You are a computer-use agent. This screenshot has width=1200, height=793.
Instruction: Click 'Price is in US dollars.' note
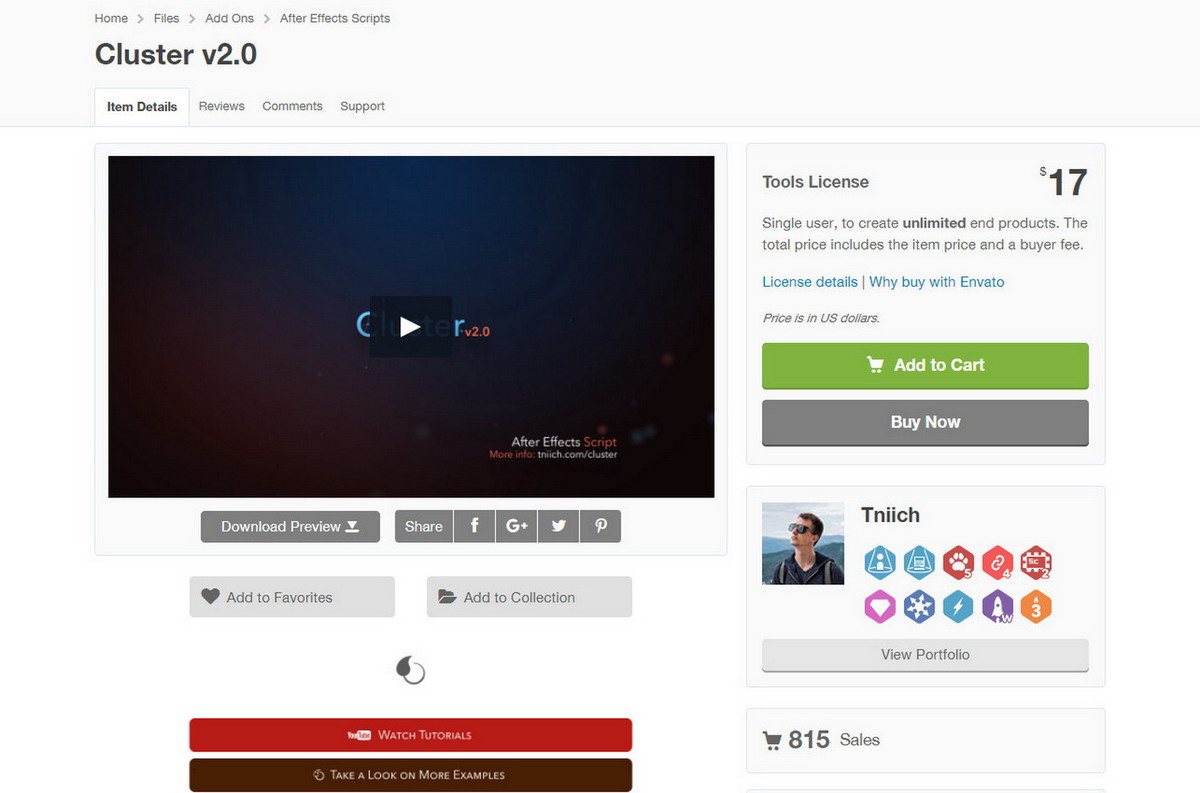pos(821,318)
